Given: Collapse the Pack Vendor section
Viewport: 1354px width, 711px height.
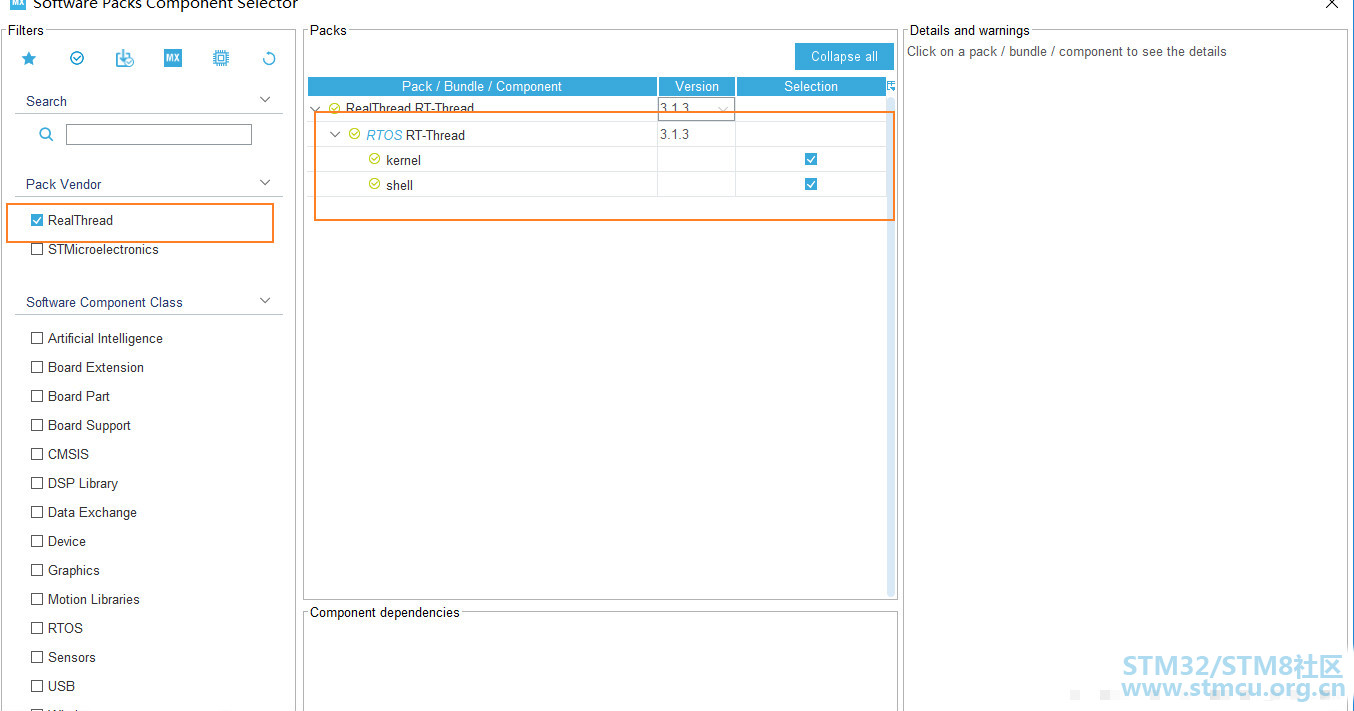Looking at the screenshot, I should point(265,183).
